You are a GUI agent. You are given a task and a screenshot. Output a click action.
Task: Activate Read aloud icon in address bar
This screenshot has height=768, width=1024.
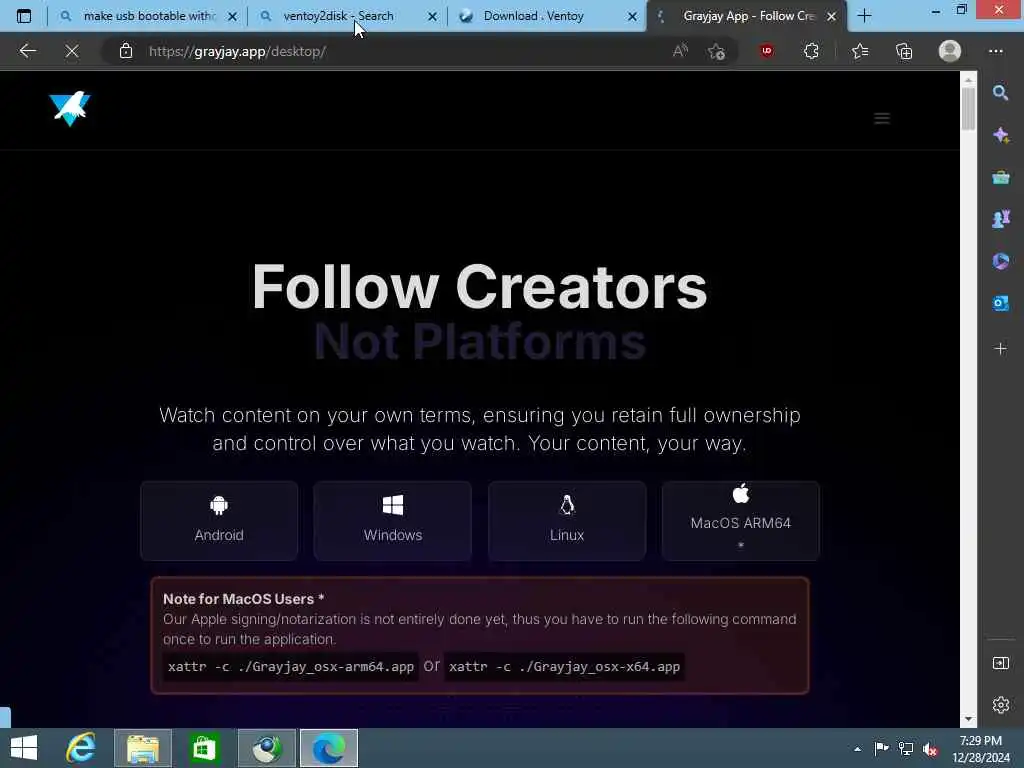point(680,51)
